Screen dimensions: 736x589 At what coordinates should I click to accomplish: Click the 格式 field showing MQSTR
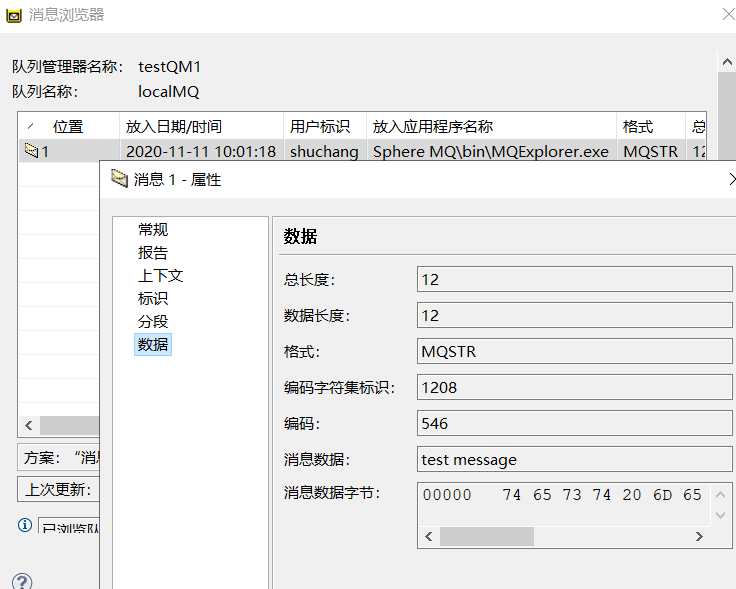click(575, 352)
